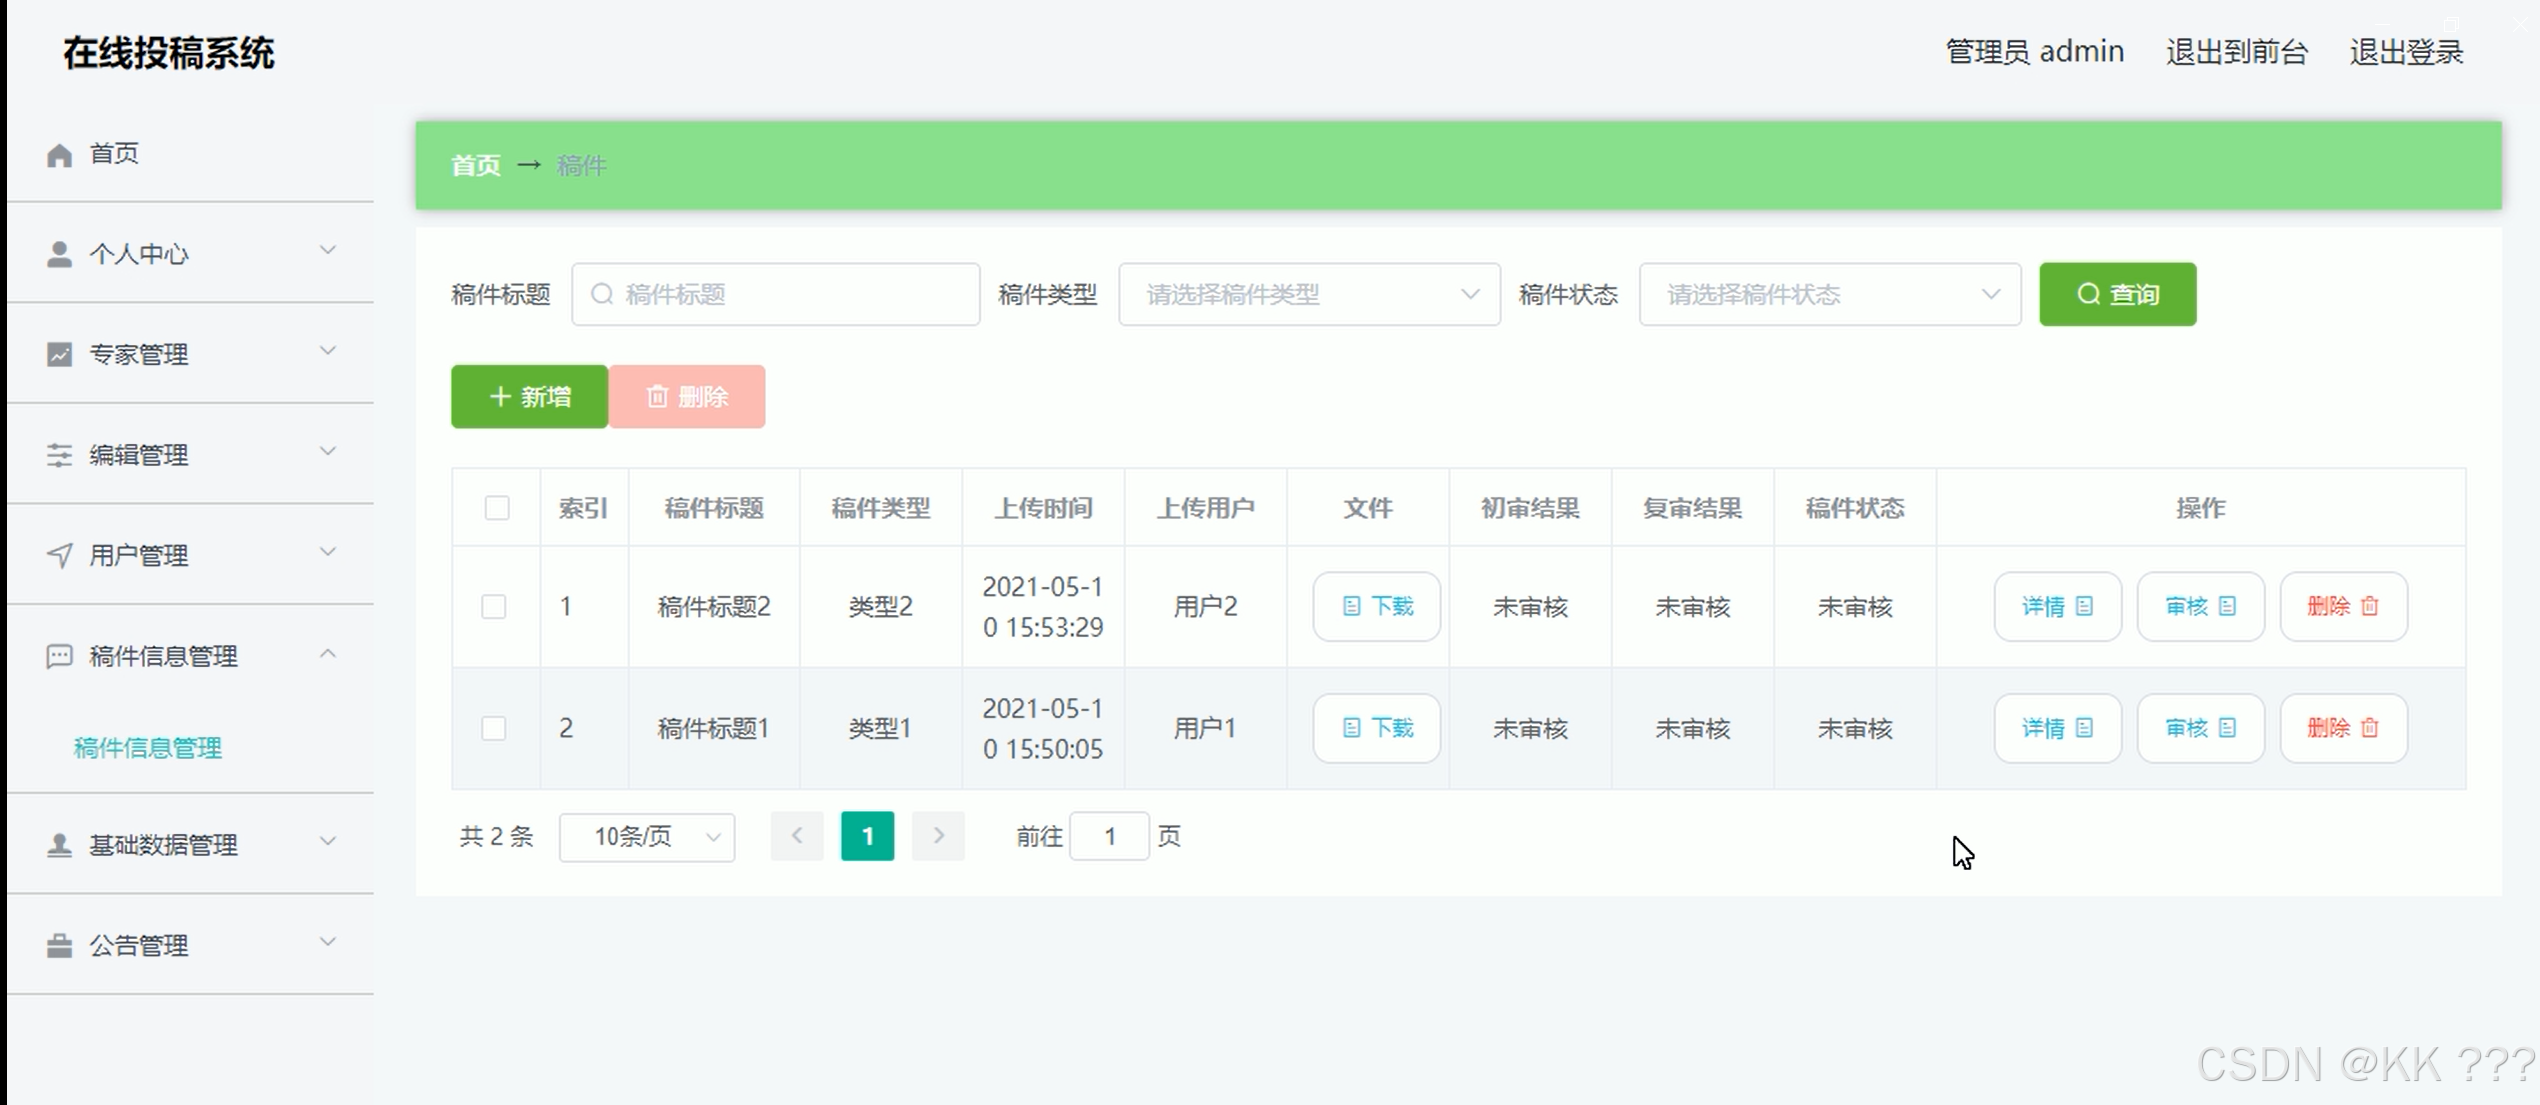Click inside the 稿件标题 search input
The height and width of the screenshot is (1105, 2540).
tap(775, 293)
